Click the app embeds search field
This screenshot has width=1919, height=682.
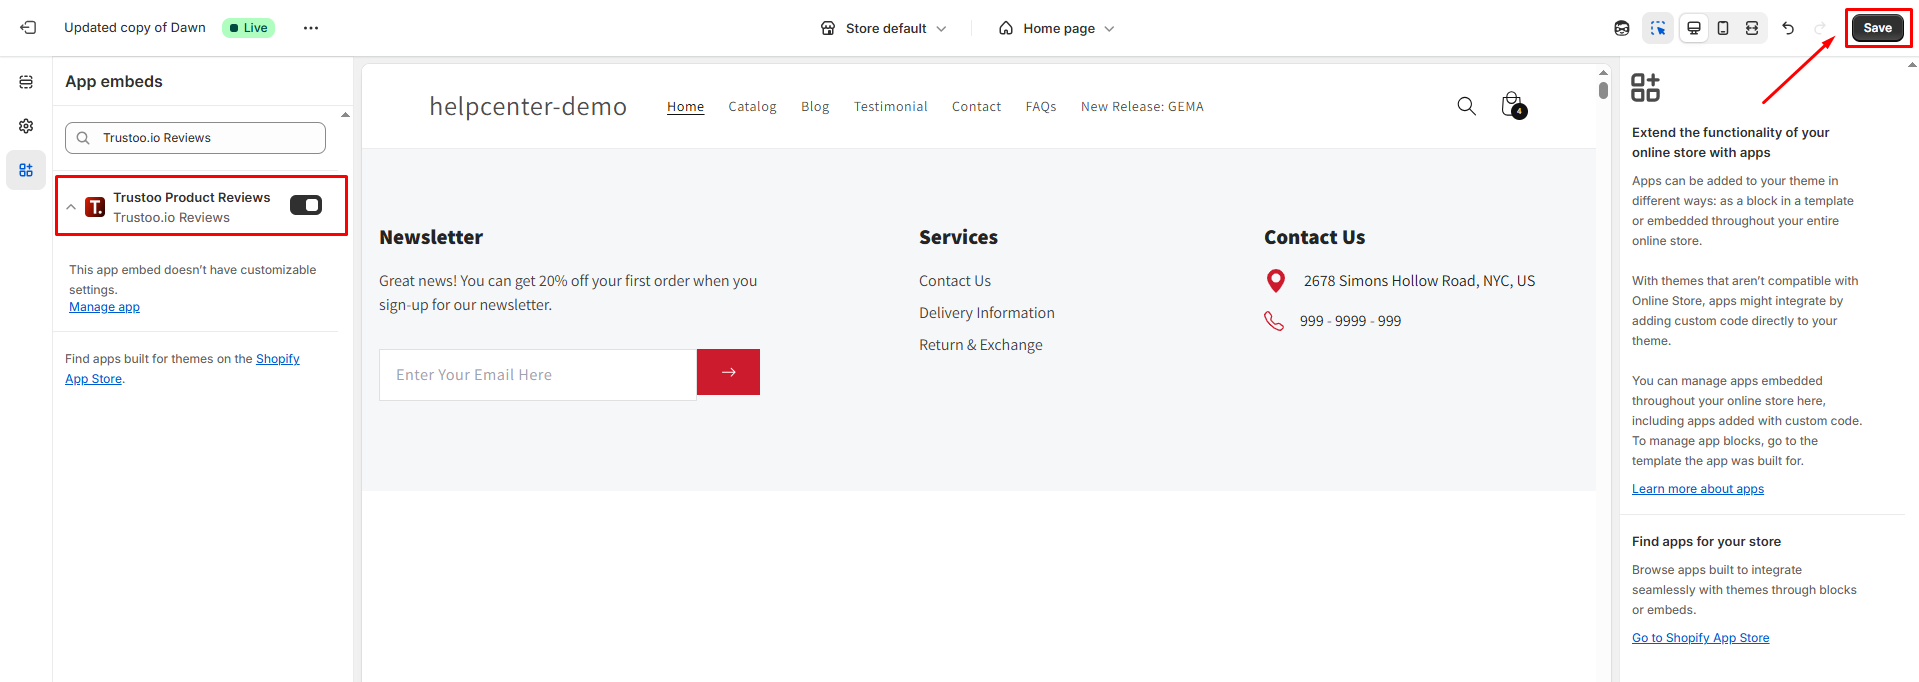pyautogui.click(x=196, y=138)
